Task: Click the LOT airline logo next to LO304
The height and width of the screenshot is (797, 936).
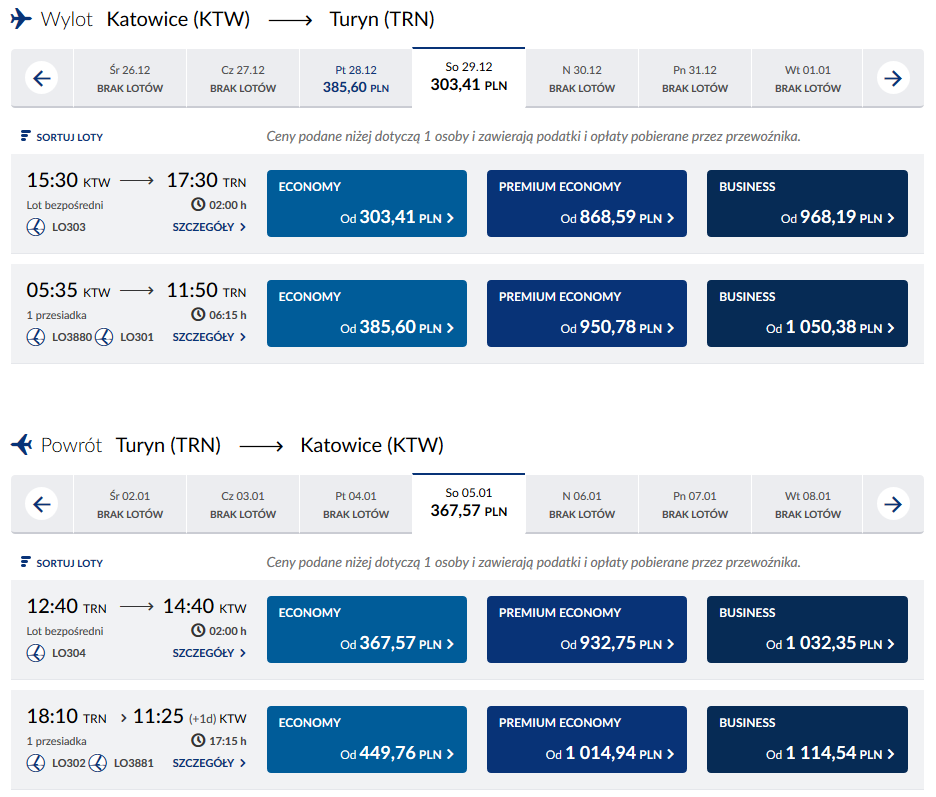Action: click(36, 653)
